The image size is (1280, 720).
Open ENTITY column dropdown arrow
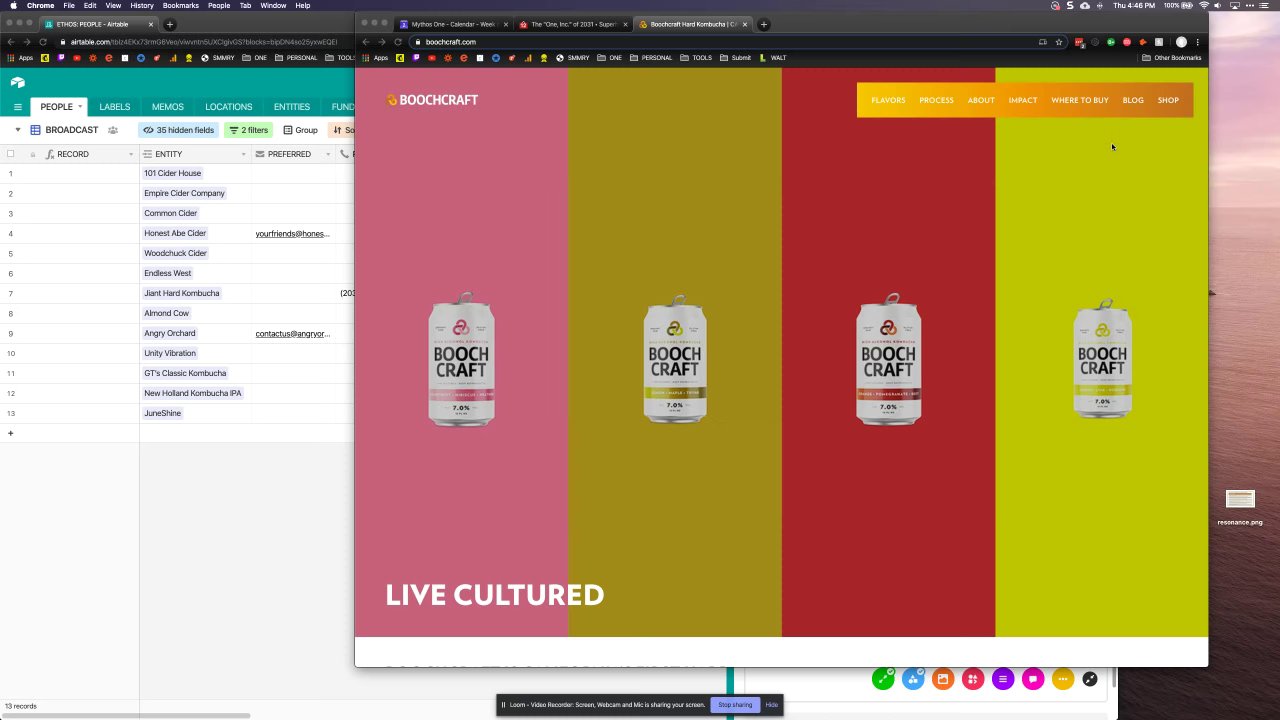click(x=243, y=155)
